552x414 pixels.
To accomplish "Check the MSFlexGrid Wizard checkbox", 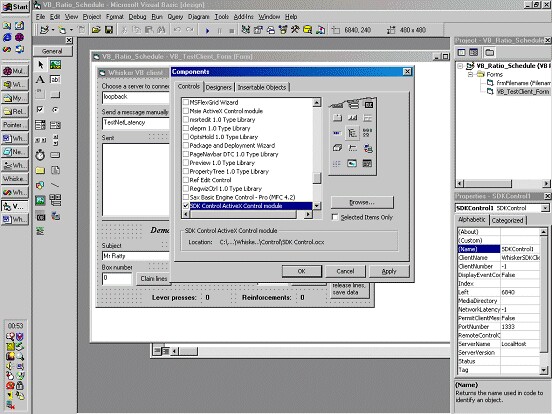I will (186, 102).
